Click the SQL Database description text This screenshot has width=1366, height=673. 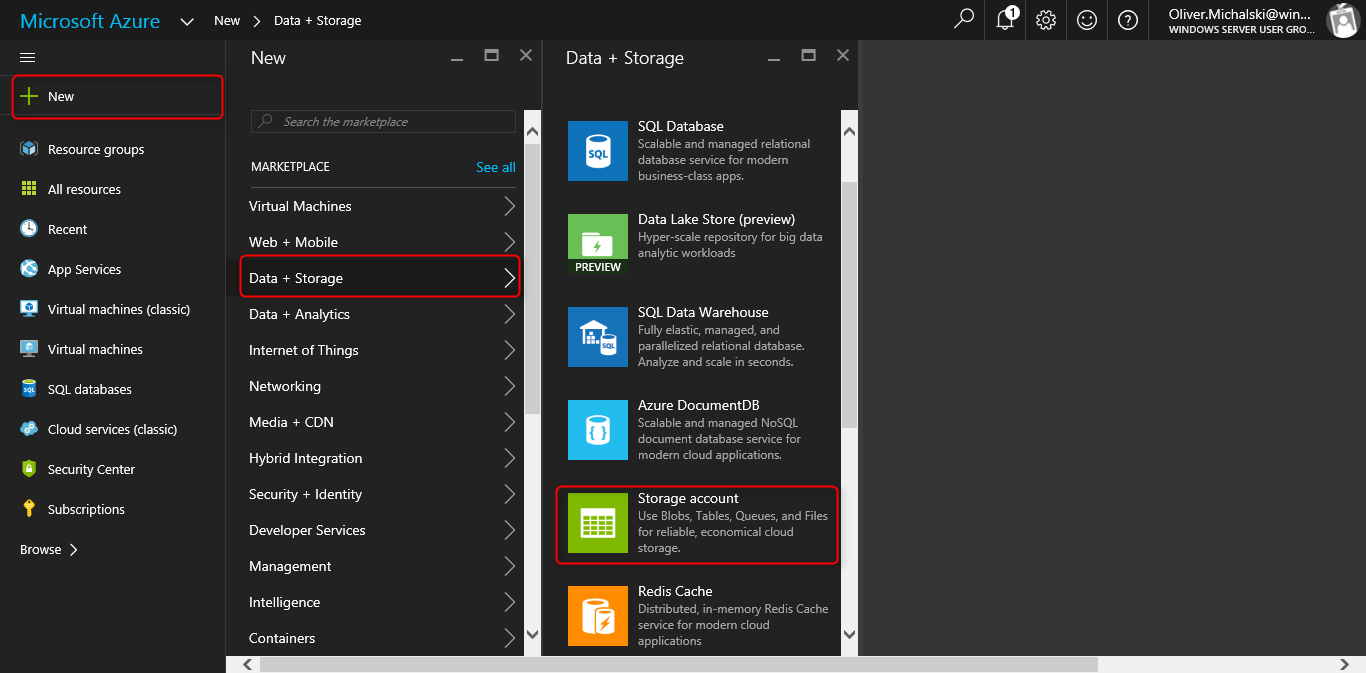click(x=724, y=160)
